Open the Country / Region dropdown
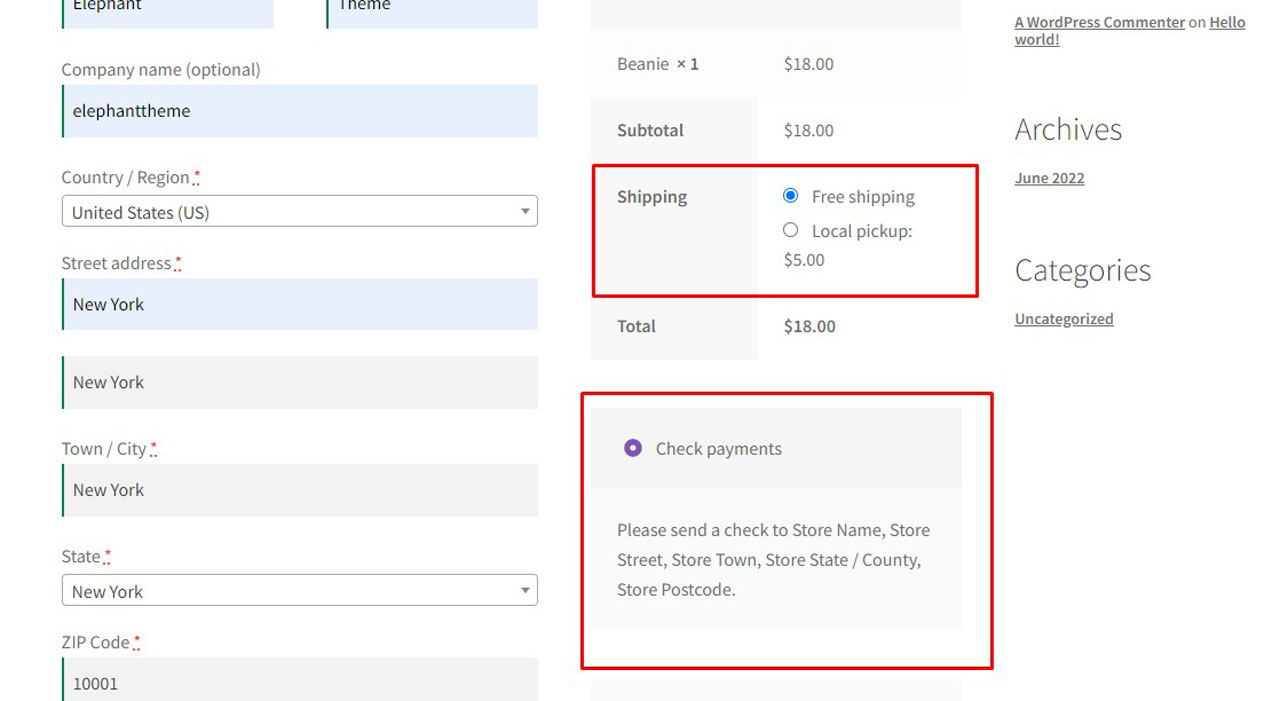The width and height of the screenshot is (1280, 701). pyautogui.click(x=299, y=212)
